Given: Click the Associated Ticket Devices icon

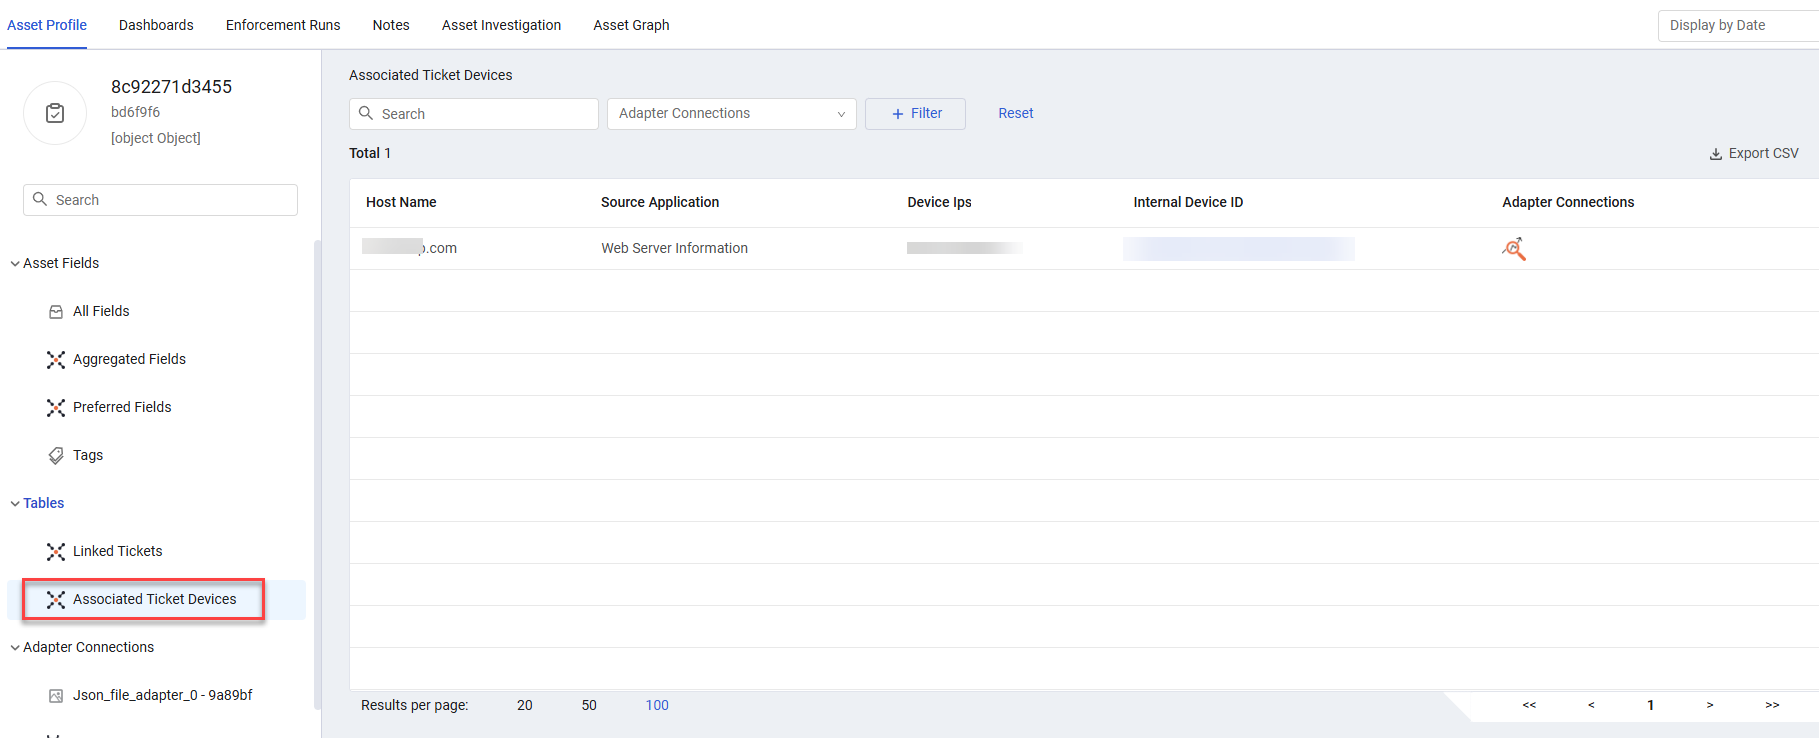Looking at the screenshot, I should (x=56, y=600).
